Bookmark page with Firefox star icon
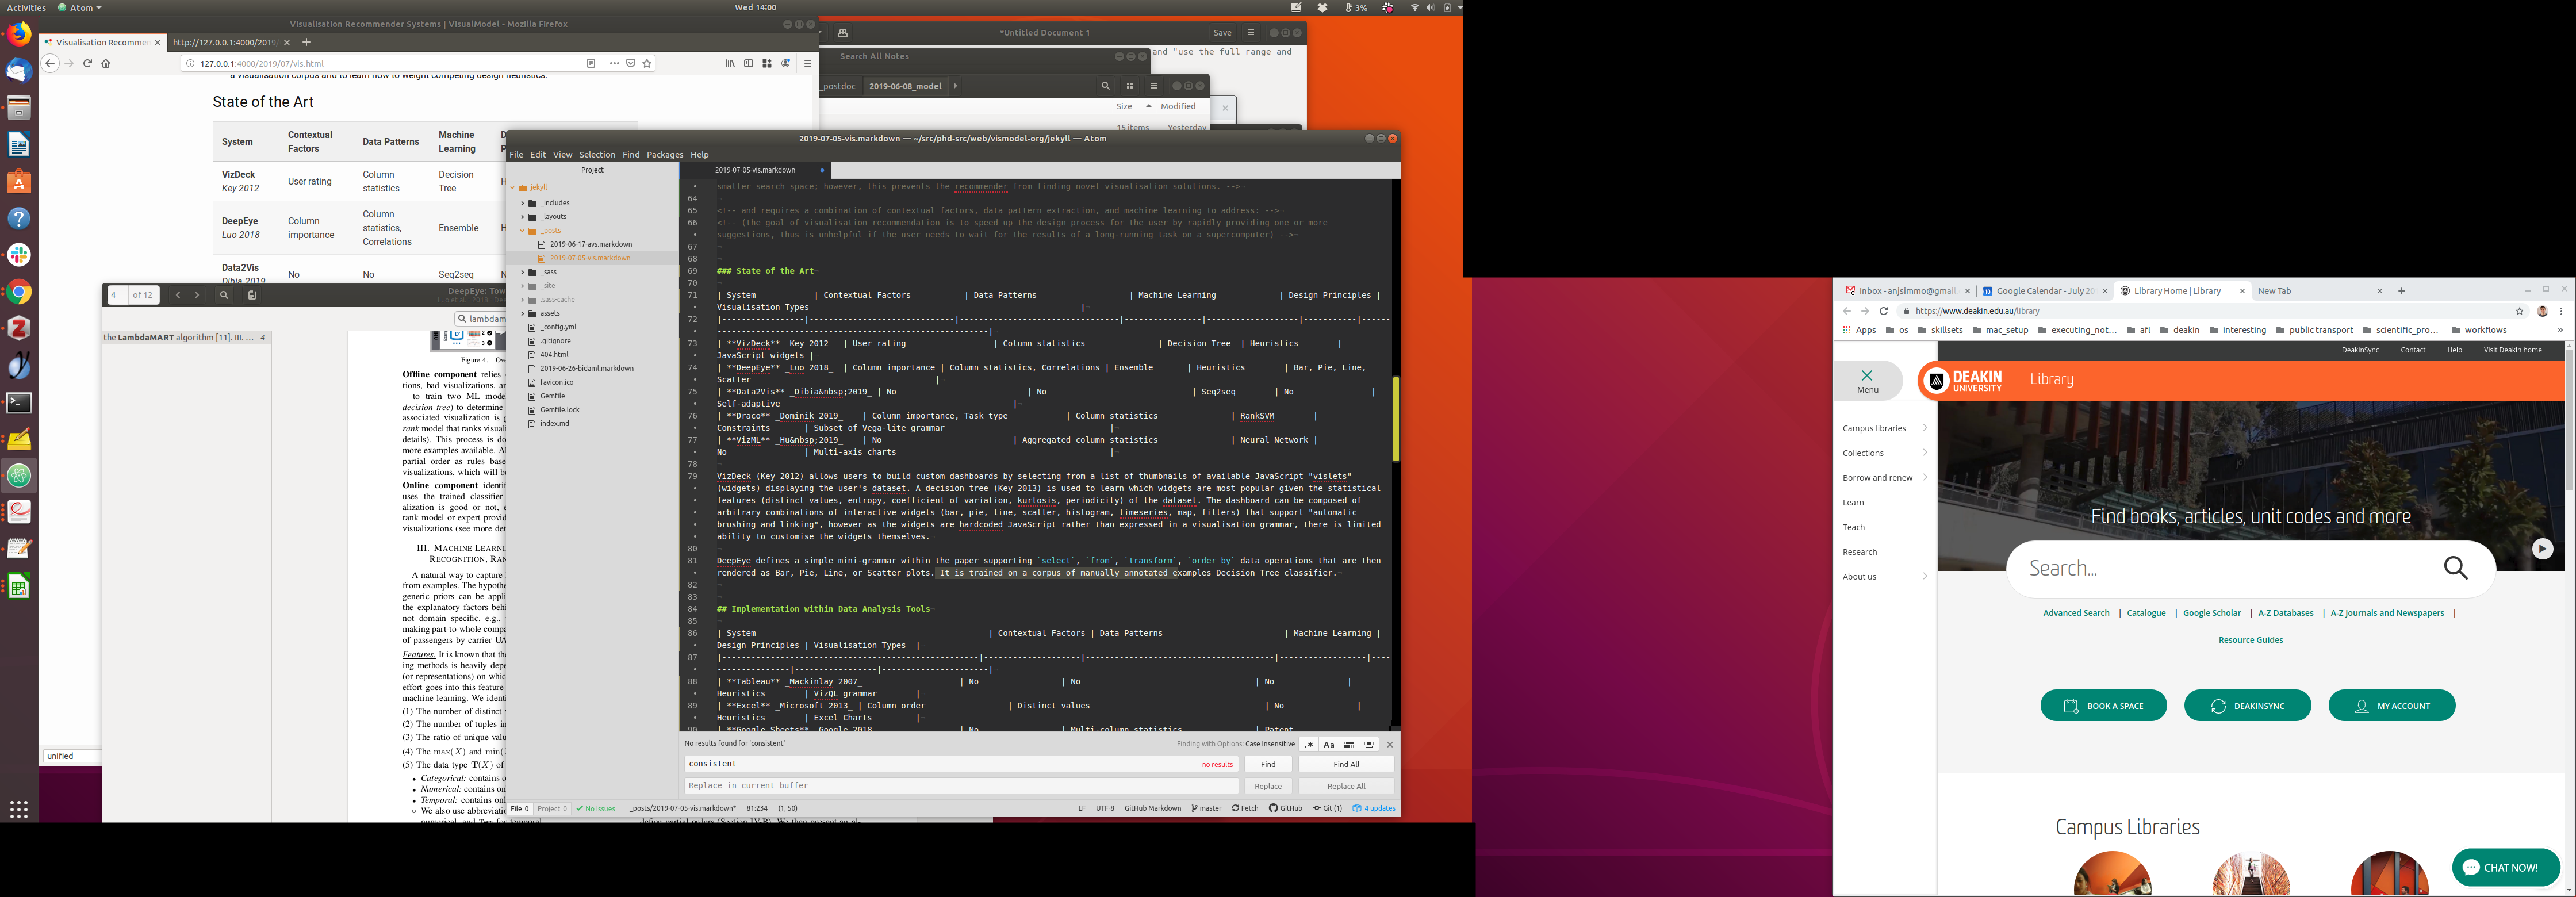Viewport: 2576px width, 897px height. pyautogui.click(x=647, y=63)
